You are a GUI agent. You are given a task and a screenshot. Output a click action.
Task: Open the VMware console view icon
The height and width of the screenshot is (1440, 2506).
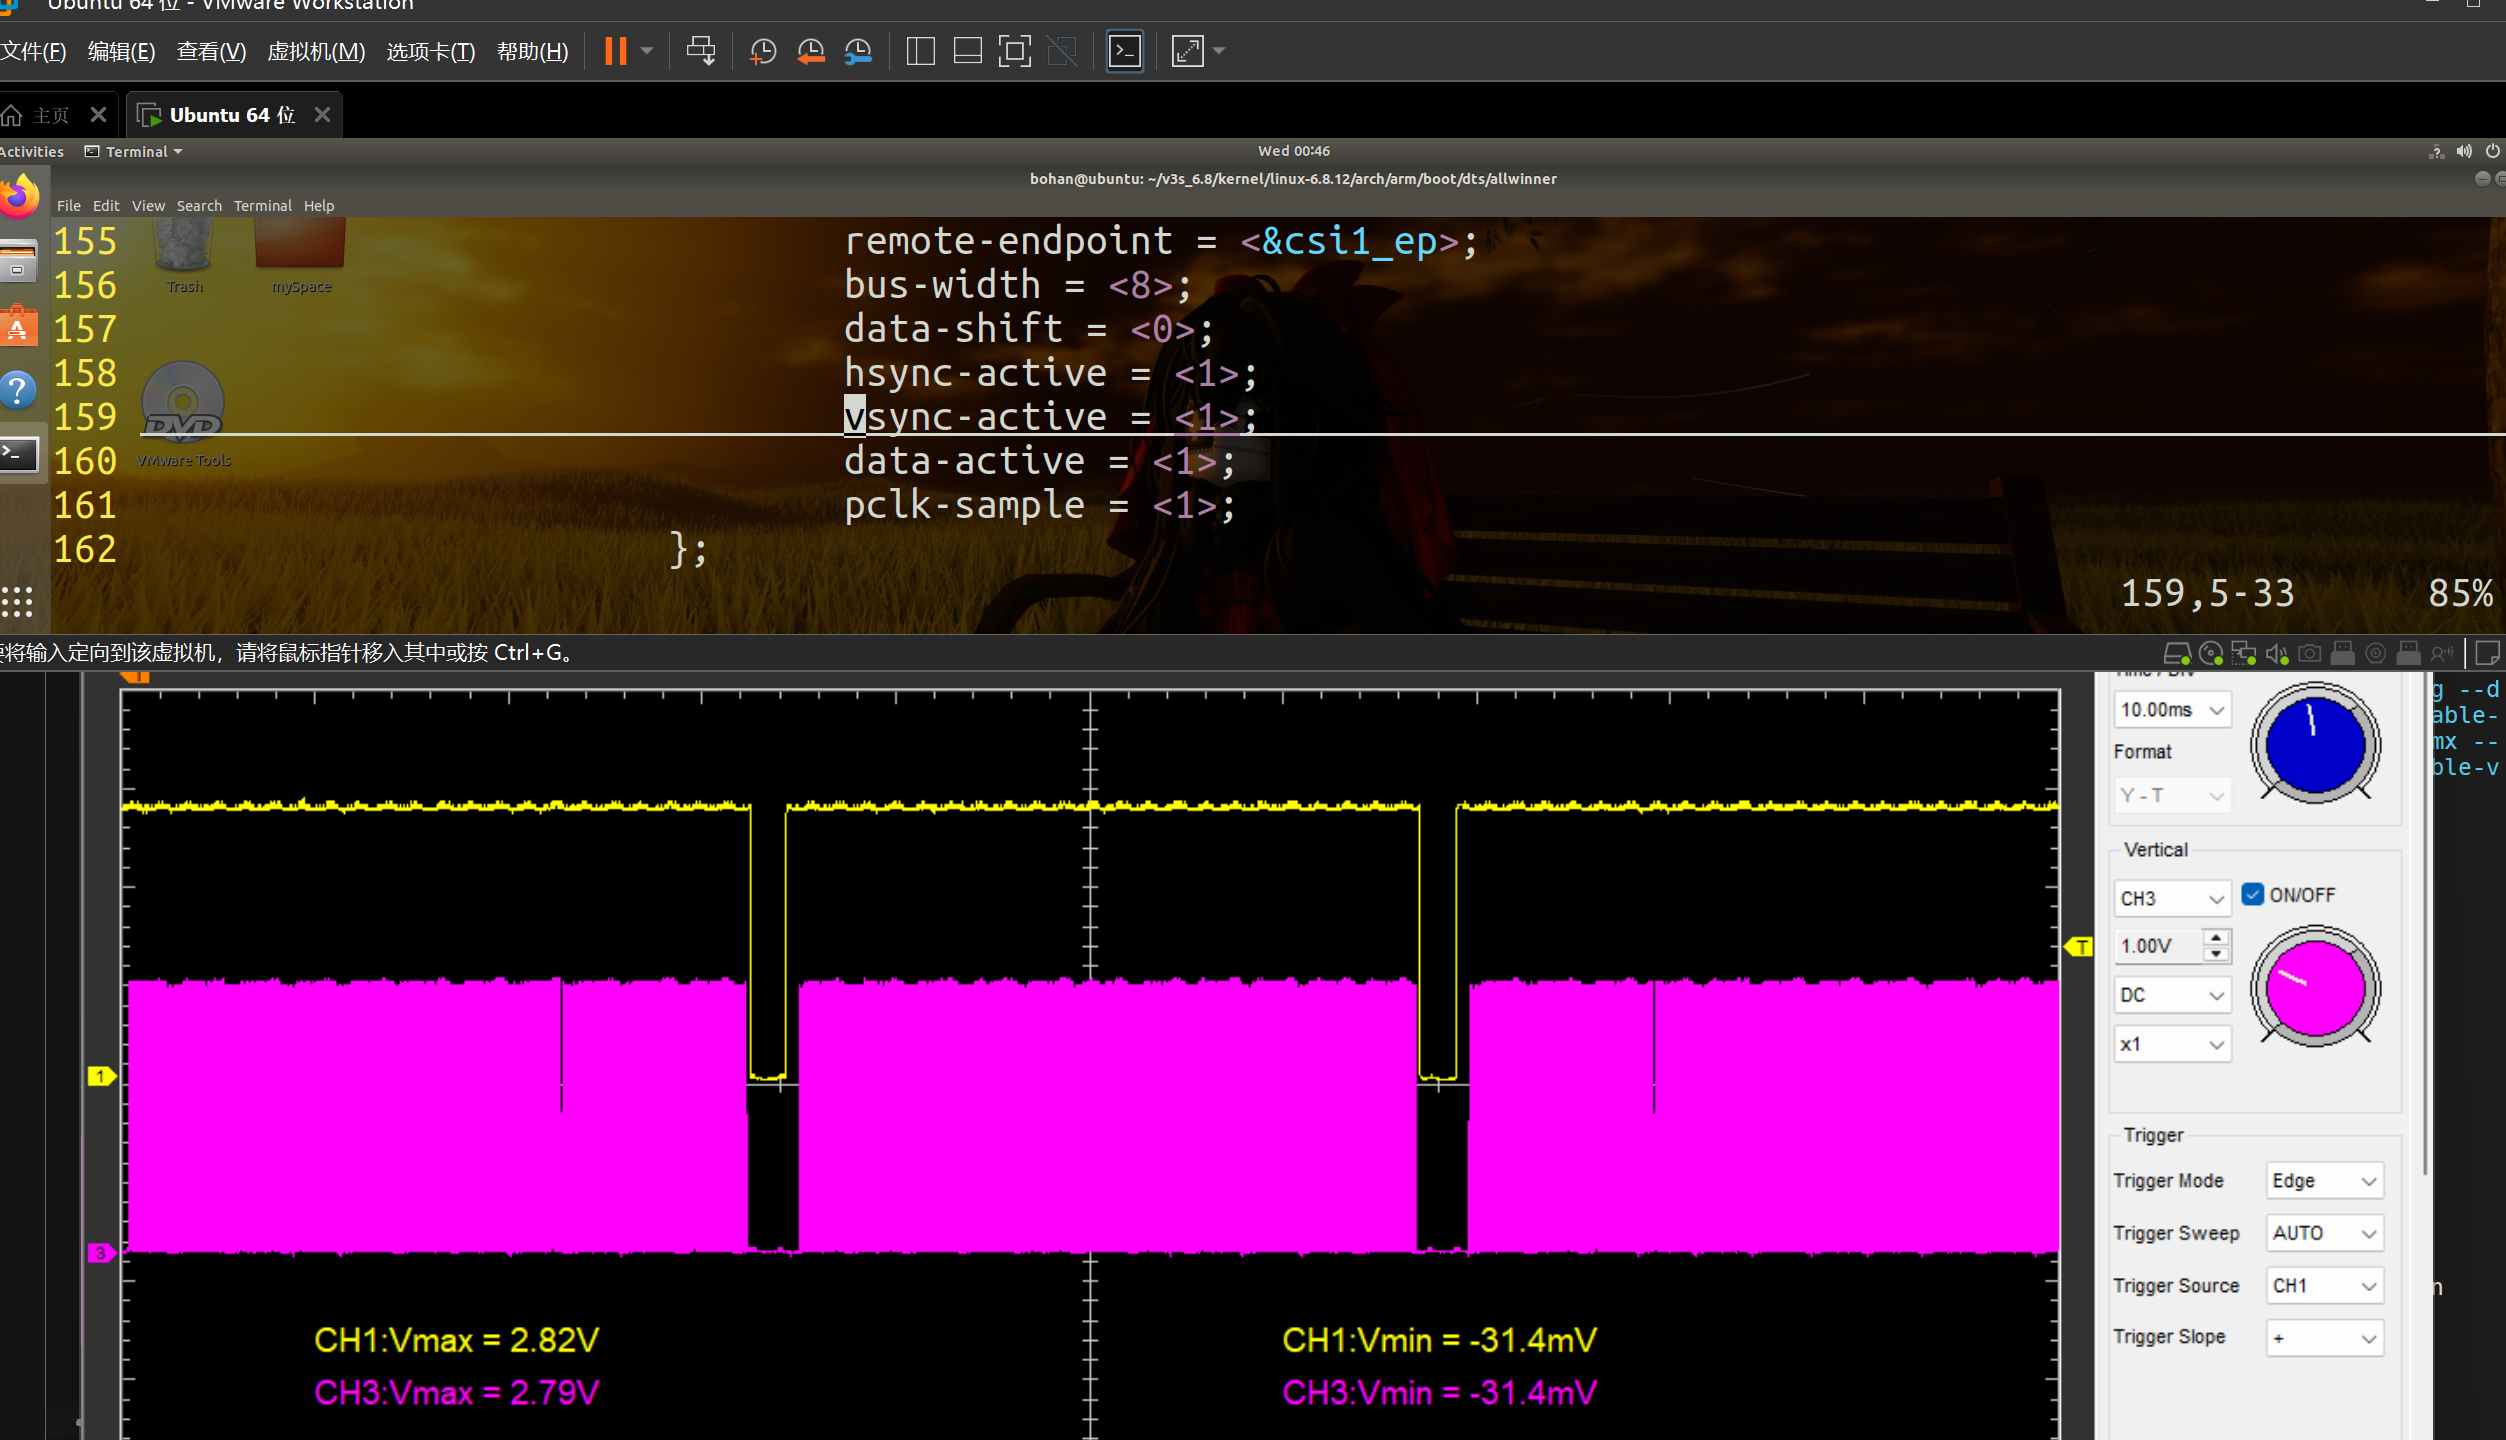[x=1125, y=51]
